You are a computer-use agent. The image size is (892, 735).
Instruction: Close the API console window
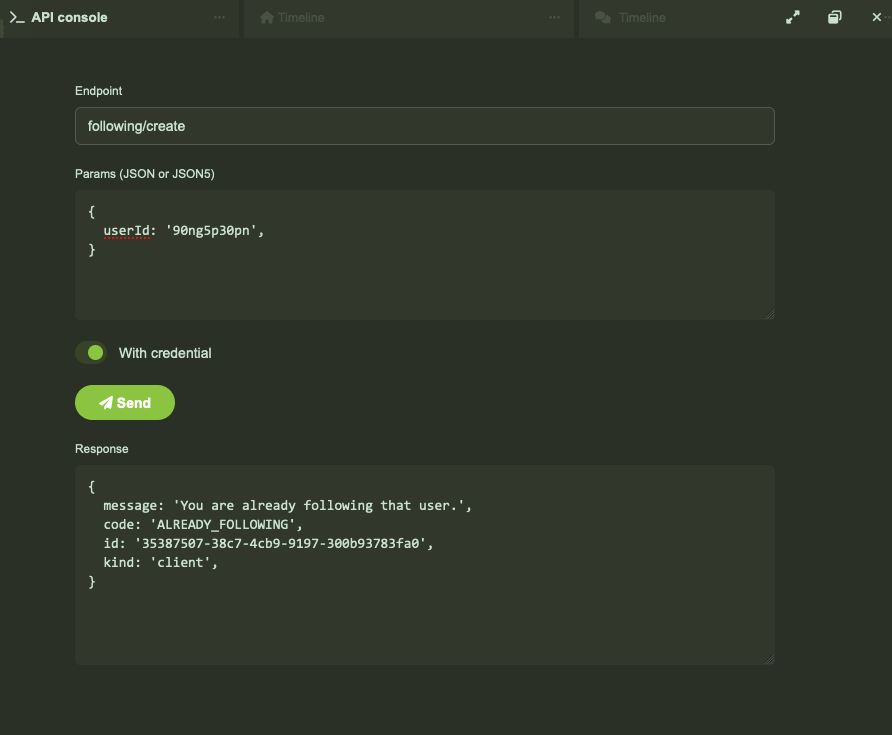pyautogui.click(x=877, y=17)
